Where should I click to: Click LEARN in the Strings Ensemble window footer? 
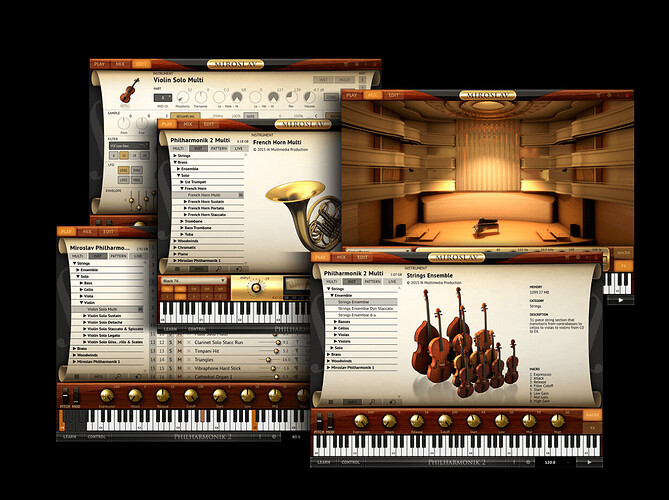coord(324,462)
